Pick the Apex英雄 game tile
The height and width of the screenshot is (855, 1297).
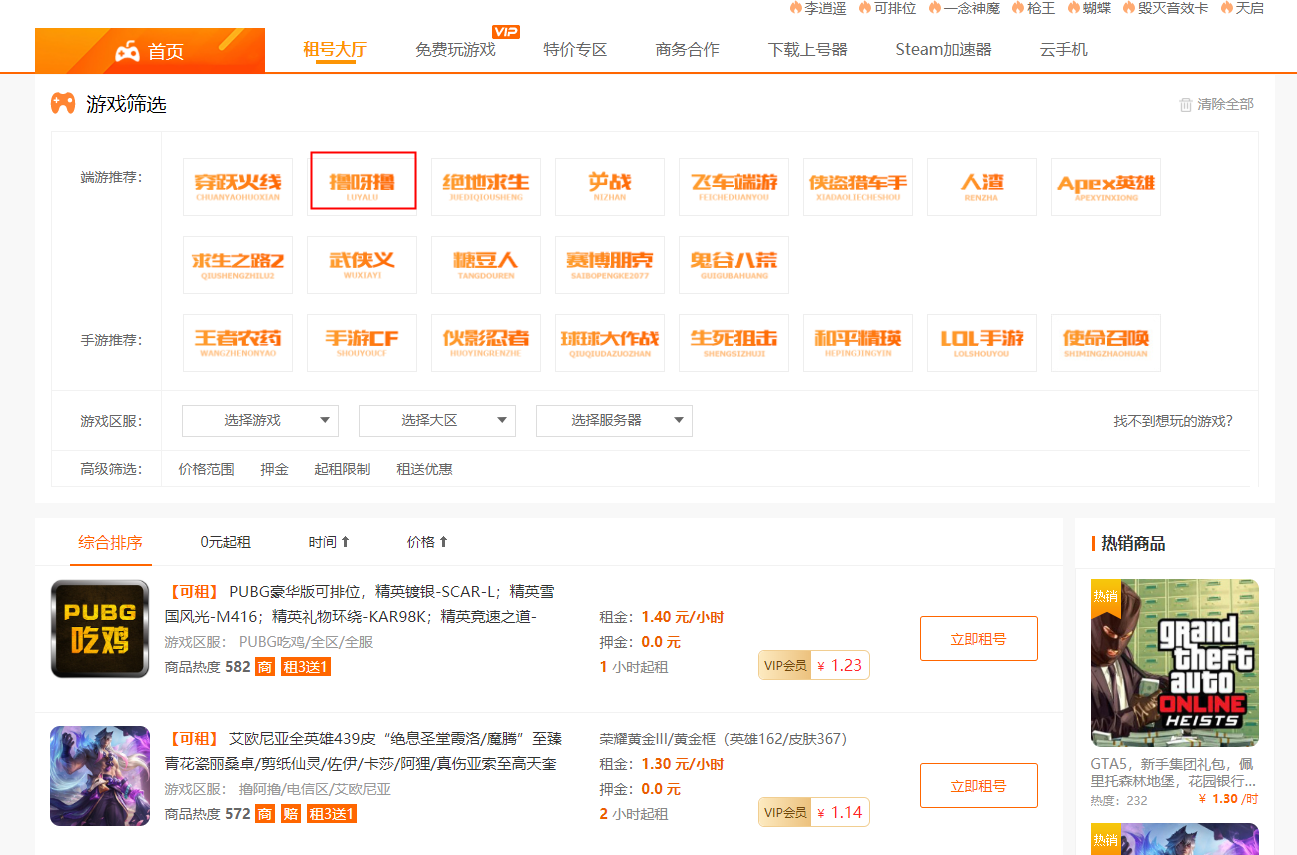[1105, 186]
